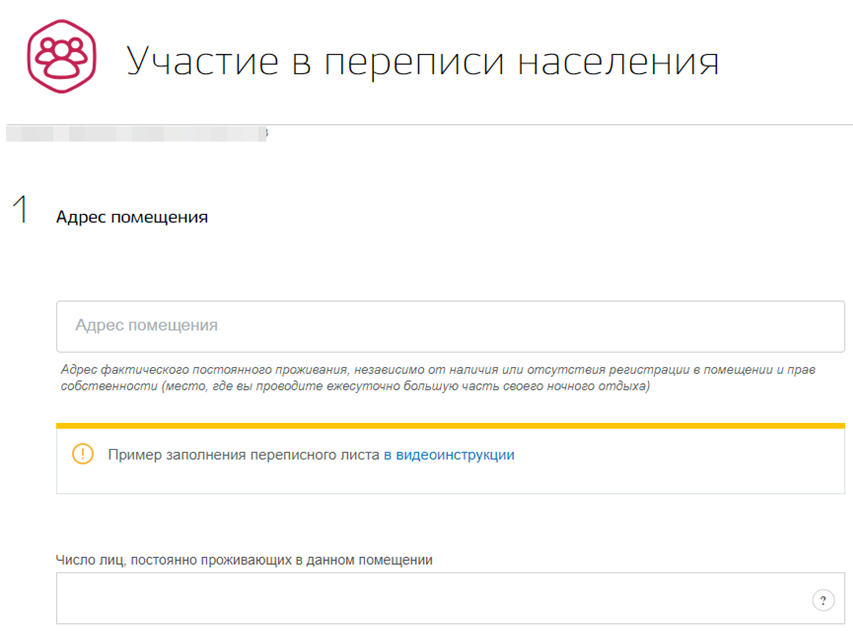The image size is (853, 643).
Task: Click the yellow top bar of the notice
Action: pos(450,426)
